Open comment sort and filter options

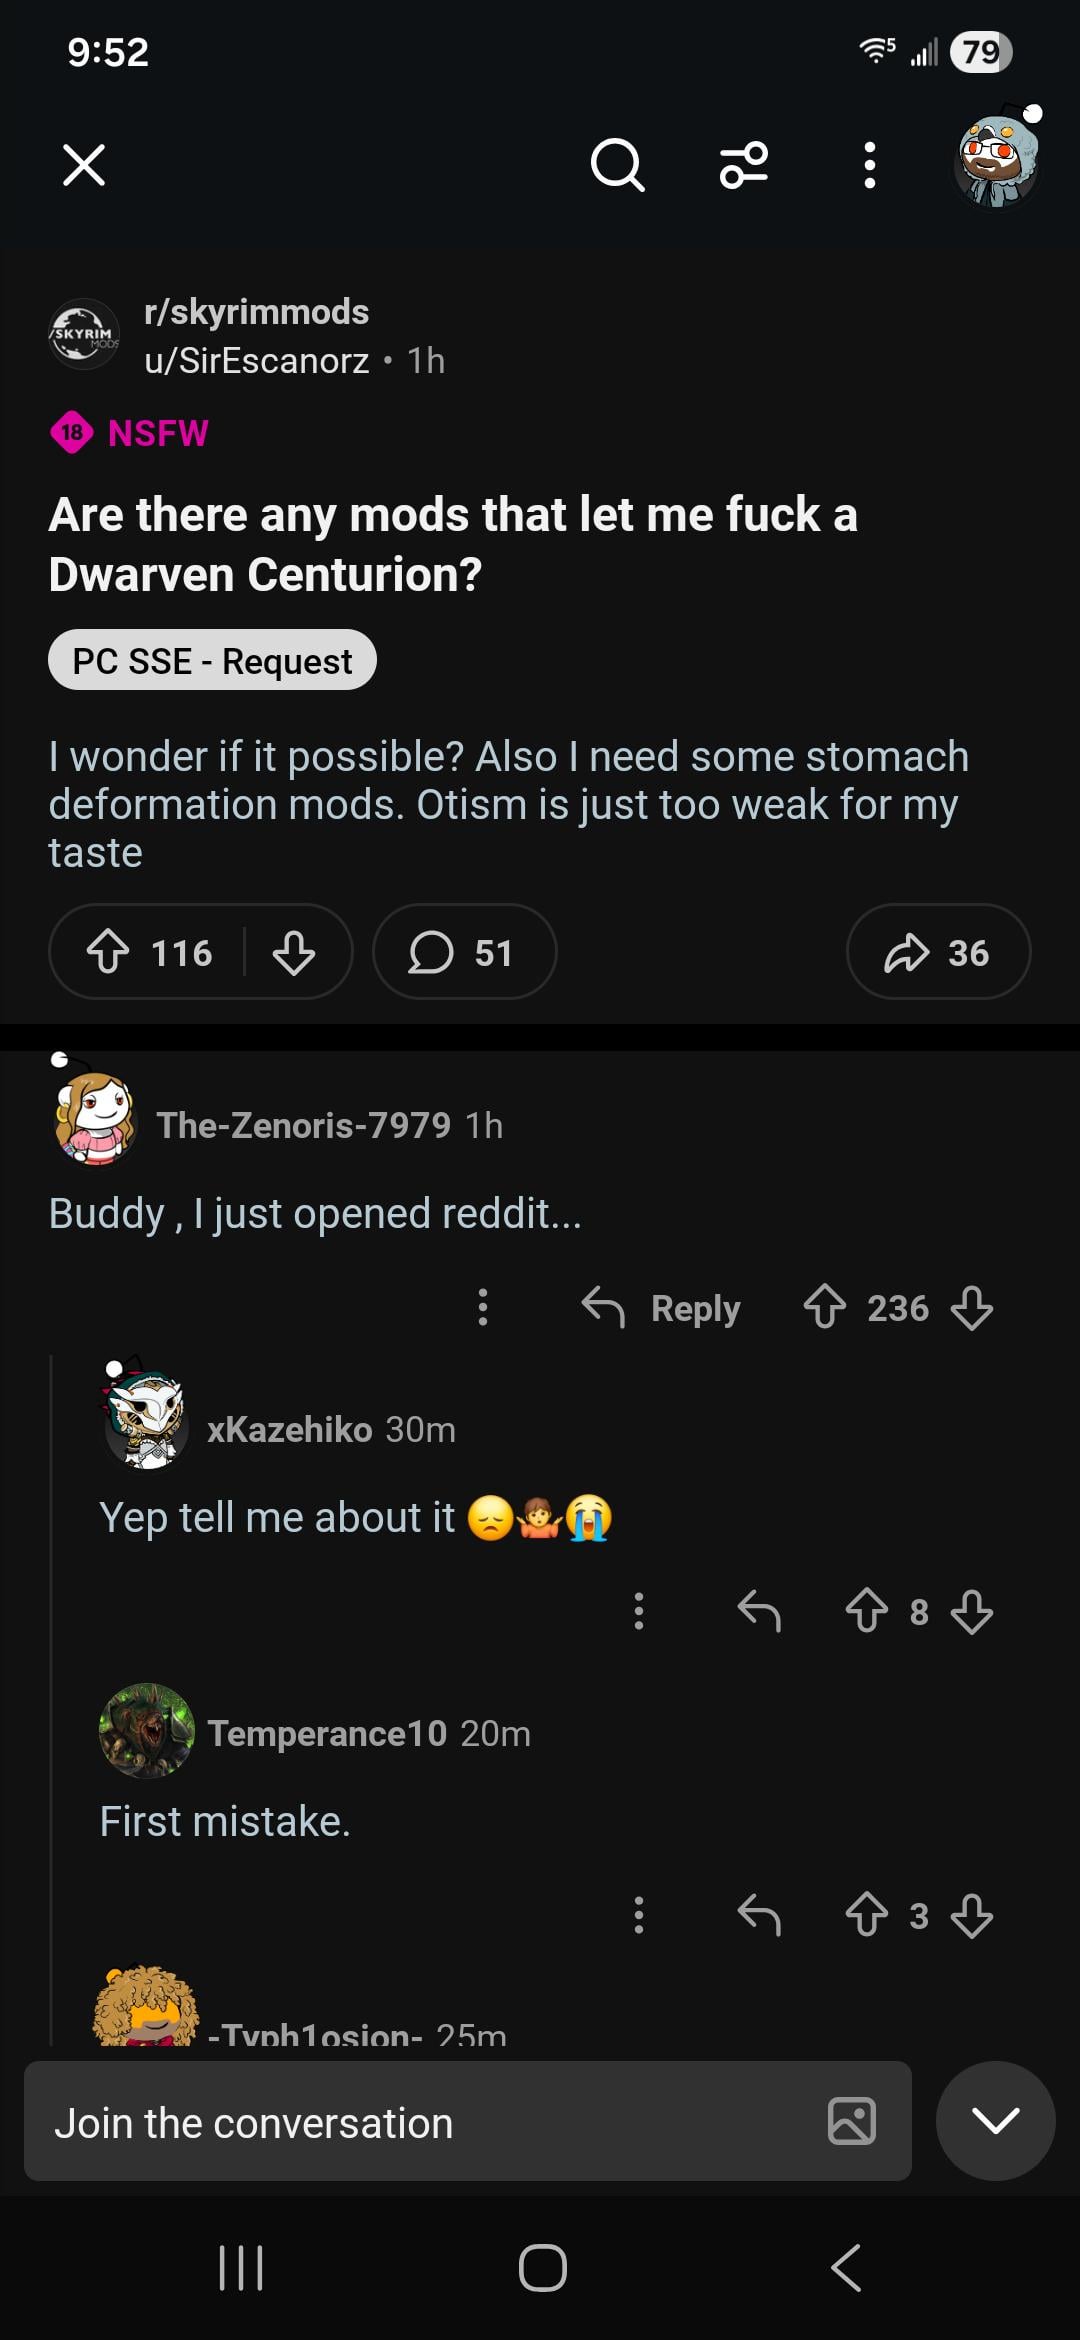click(744, 165)
